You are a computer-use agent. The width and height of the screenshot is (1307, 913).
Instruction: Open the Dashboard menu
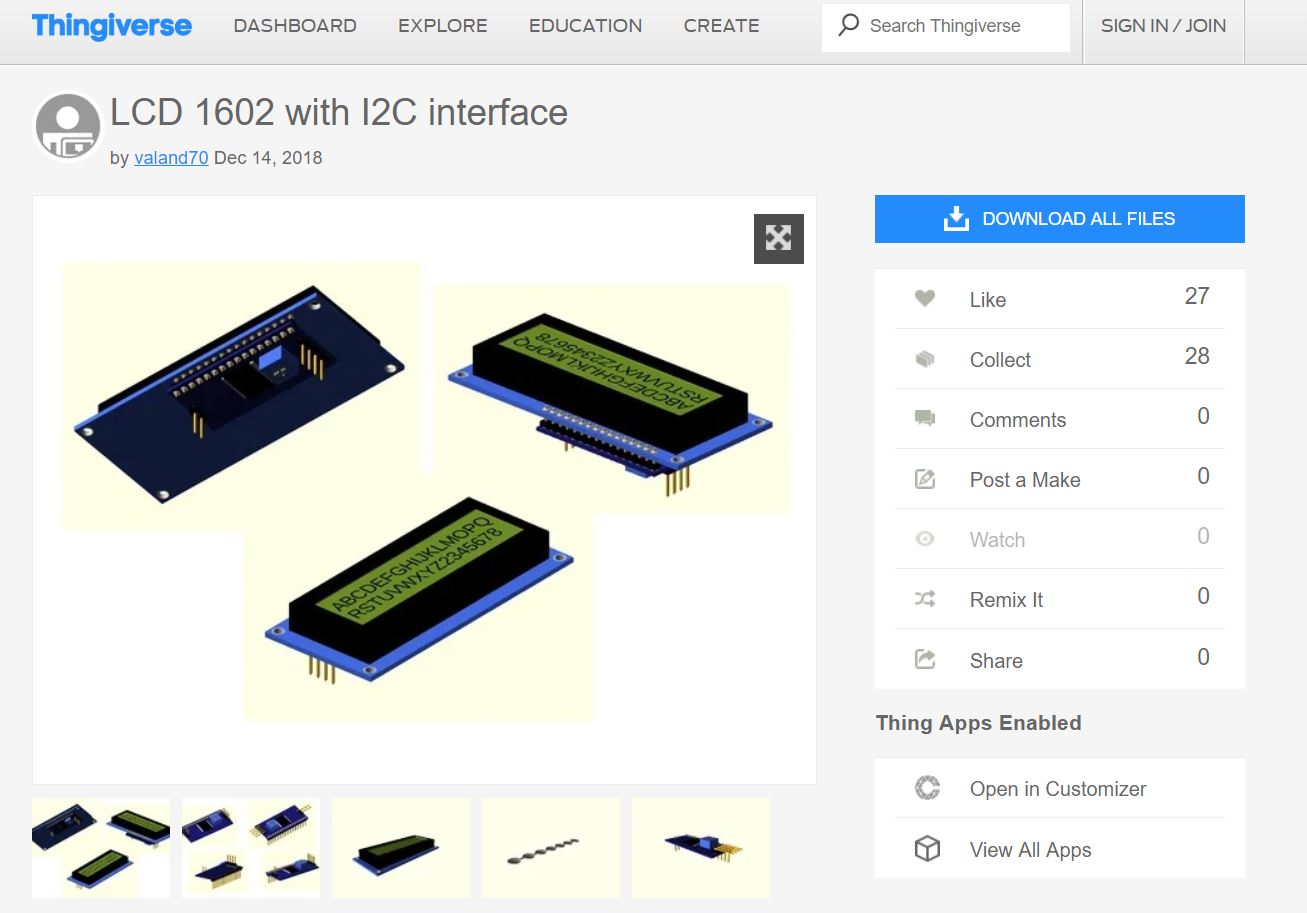pyautogui.click(x=295, y=26)
